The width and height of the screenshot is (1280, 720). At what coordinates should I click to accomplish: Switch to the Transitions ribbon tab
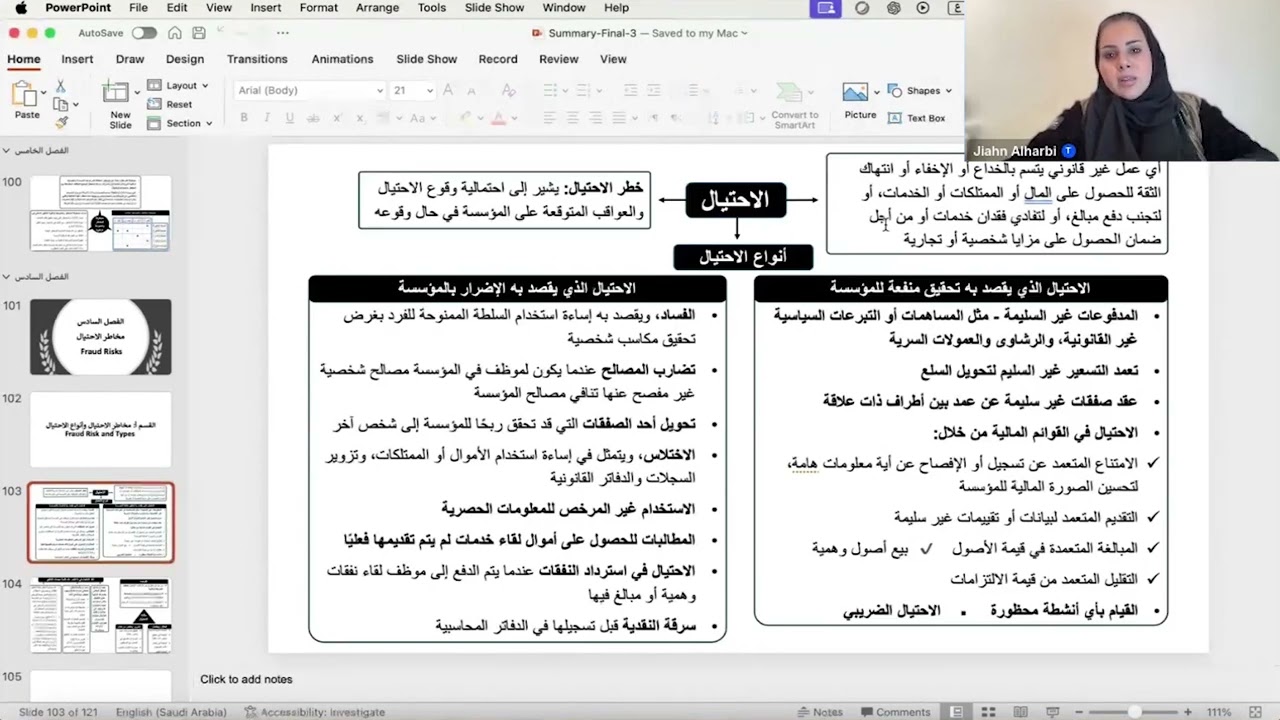pos(257,59)
